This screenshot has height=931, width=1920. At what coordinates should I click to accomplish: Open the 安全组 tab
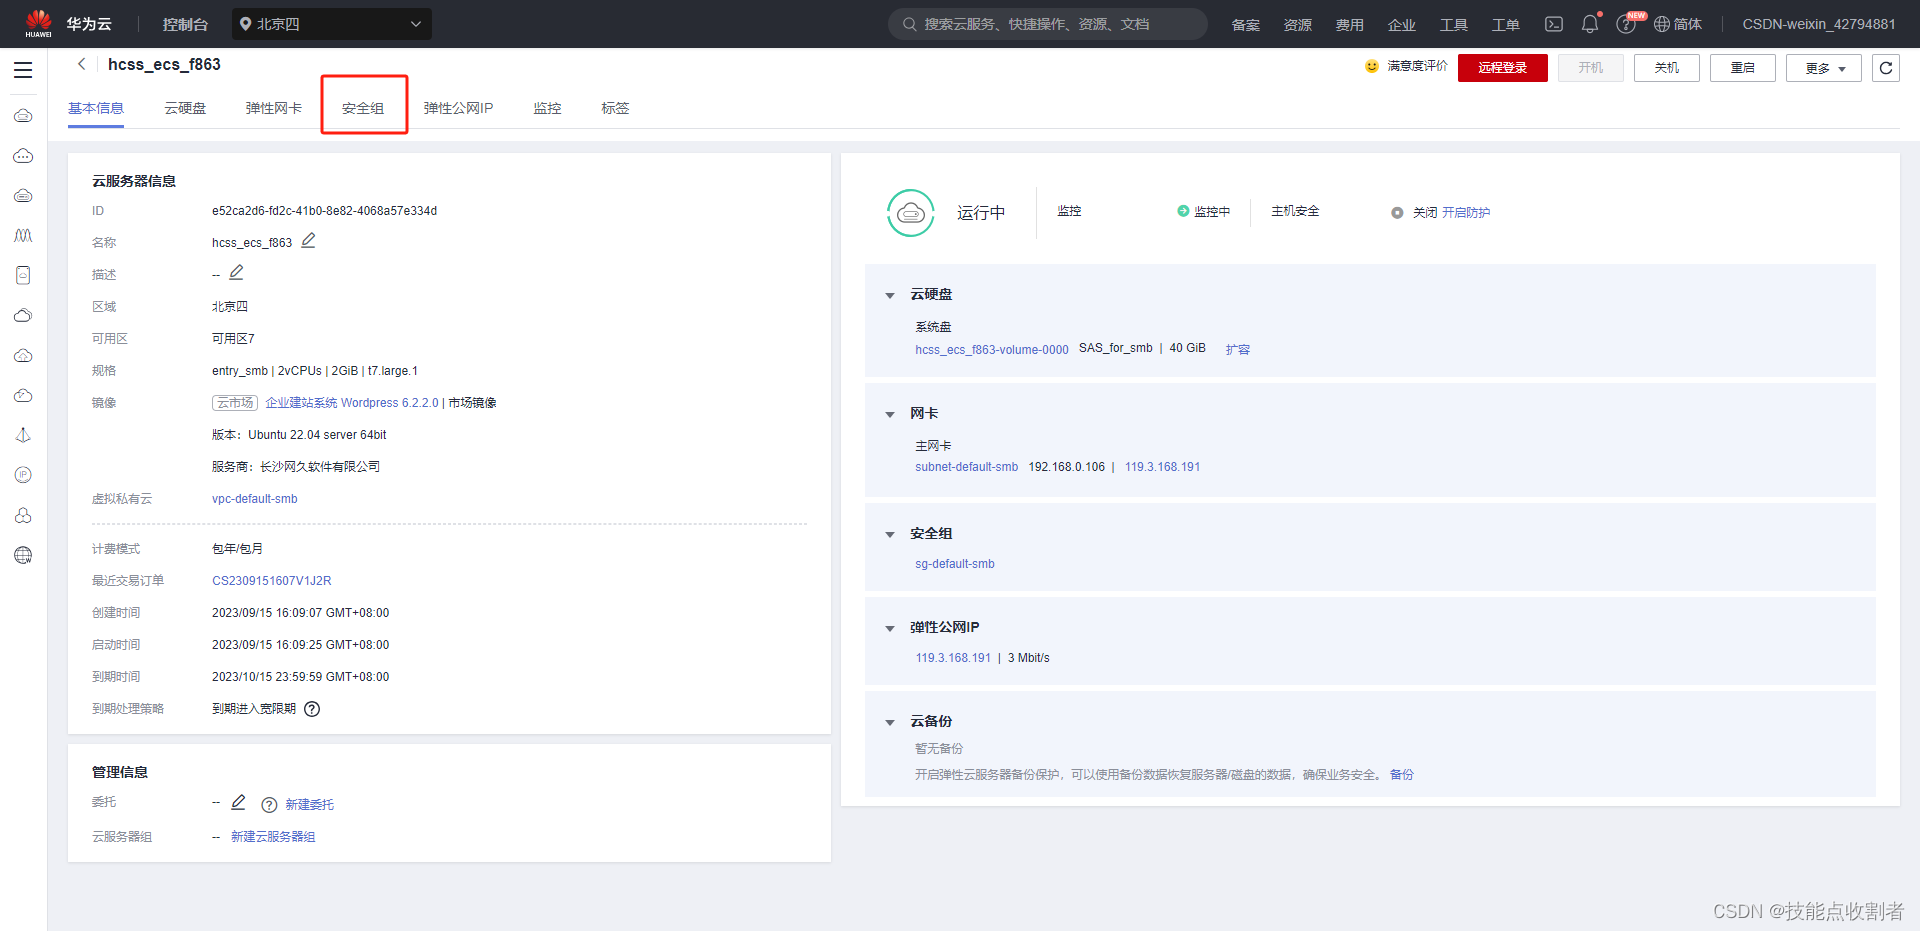tap(363, 108)
